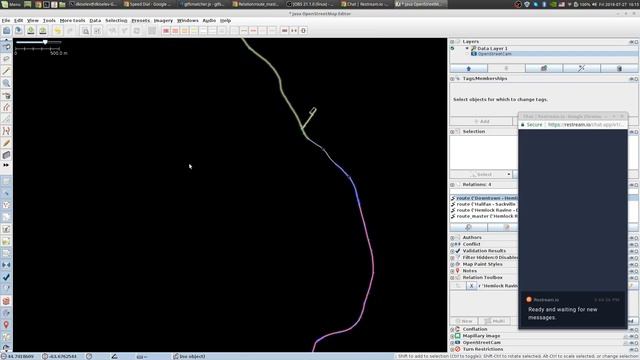This screenshot has height=360, width=640.
Task: Select the Data Layer 1 row
Action: (544, 48)
